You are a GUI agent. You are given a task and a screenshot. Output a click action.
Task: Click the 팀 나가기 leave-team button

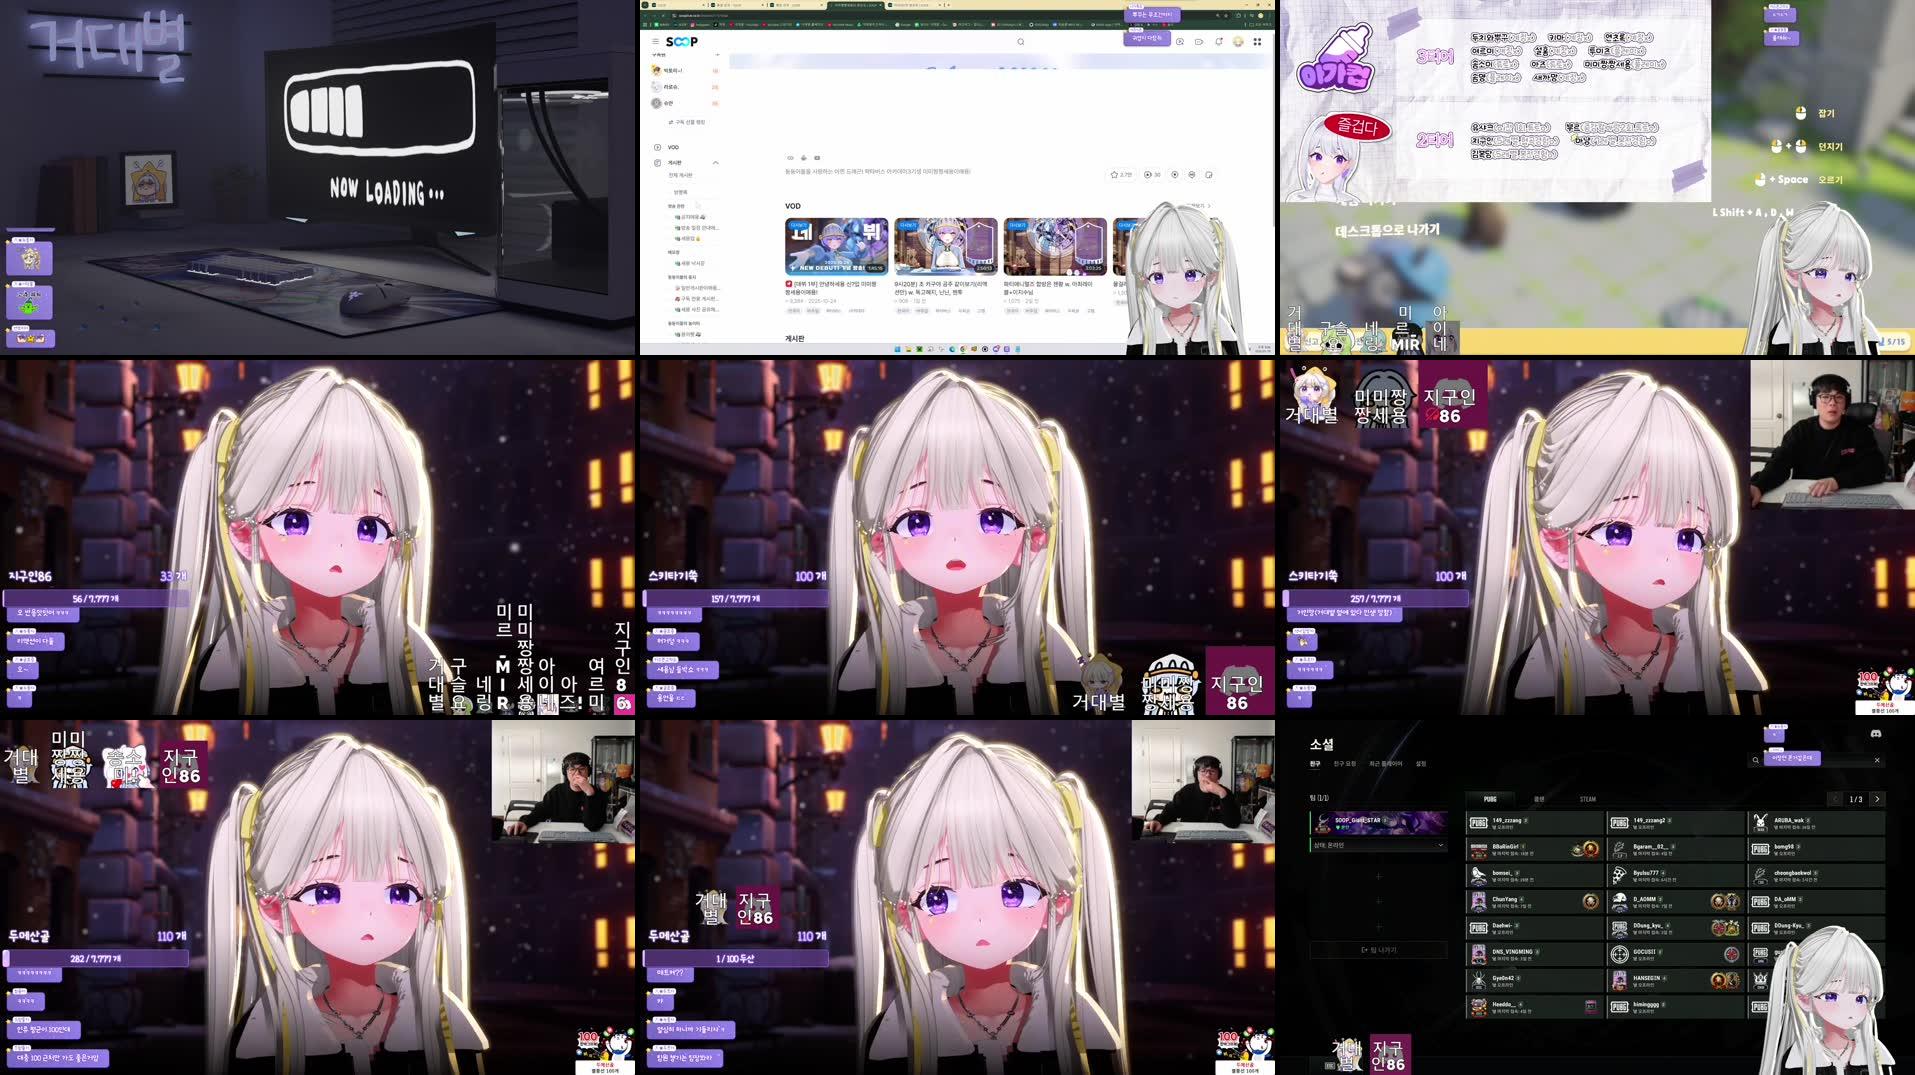[1379, 950]
